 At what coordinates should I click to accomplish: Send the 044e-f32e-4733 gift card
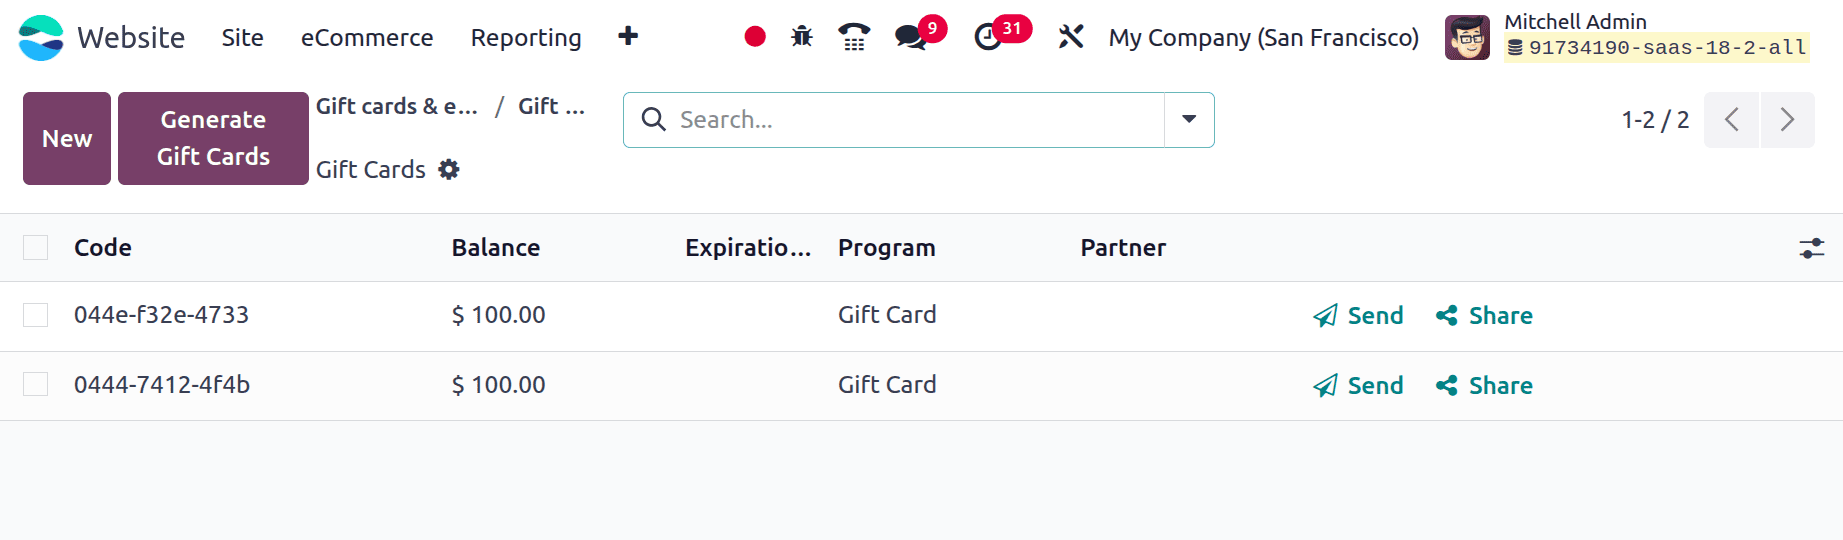click(1358, 316)
